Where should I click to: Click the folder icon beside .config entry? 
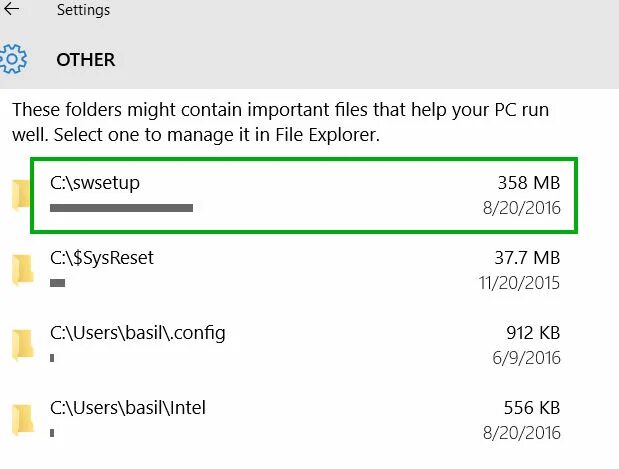tap(21, 345)
